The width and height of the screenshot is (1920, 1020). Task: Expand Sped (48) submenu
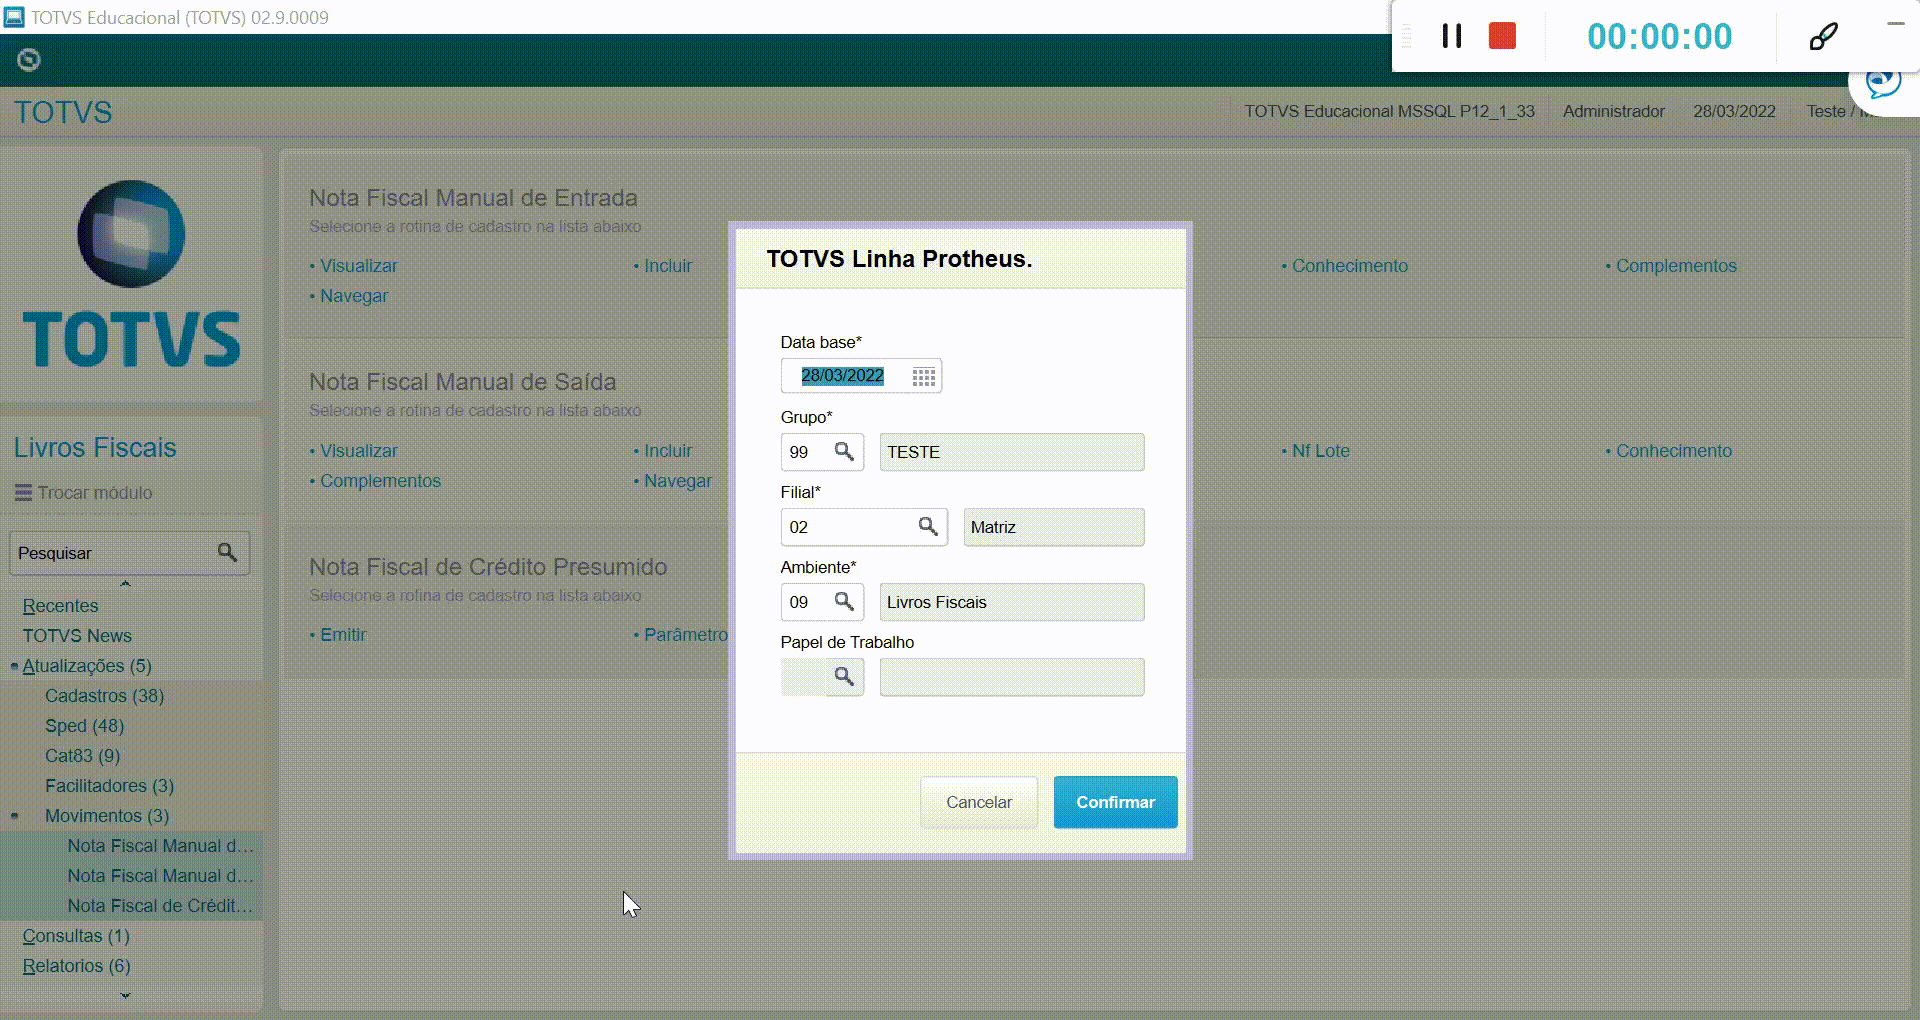(x=84, y=726)
